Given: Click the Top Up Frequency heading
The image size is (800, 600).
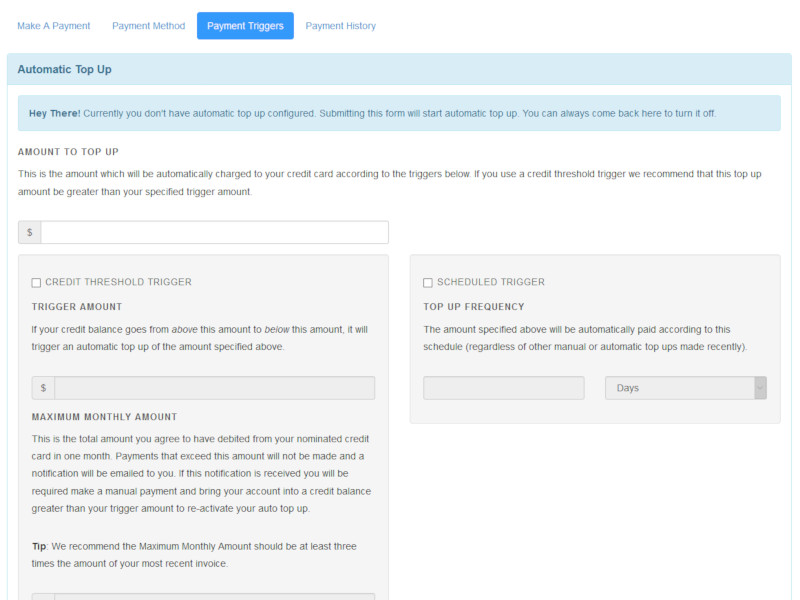Looking at the screenshot, I should coord(474,307).
